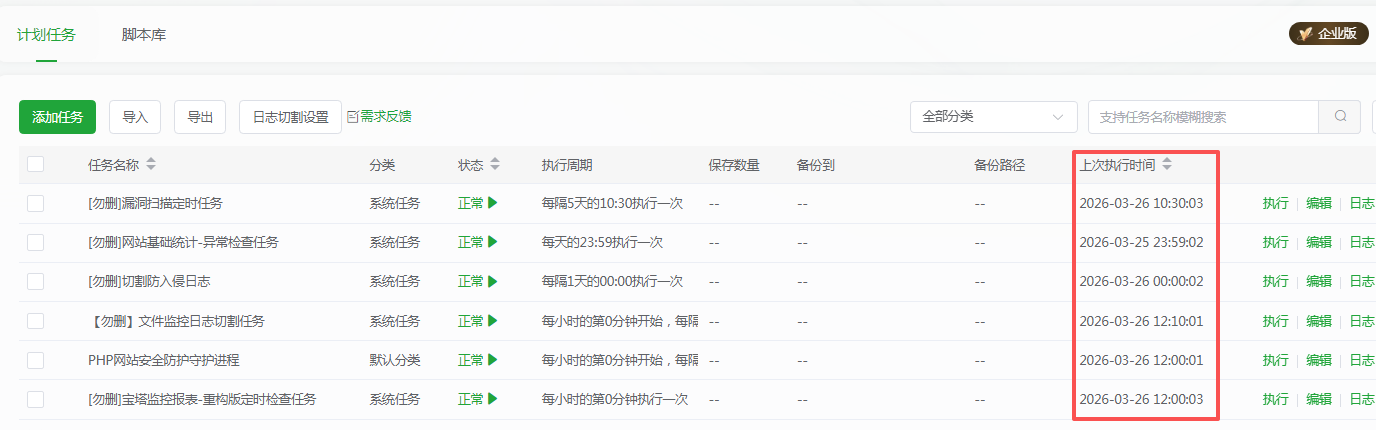This screenshot has width=1376, height=430.
Task: Click timestamp 2026-03-26 10:30:03
Action: [x=1141, y=203]
